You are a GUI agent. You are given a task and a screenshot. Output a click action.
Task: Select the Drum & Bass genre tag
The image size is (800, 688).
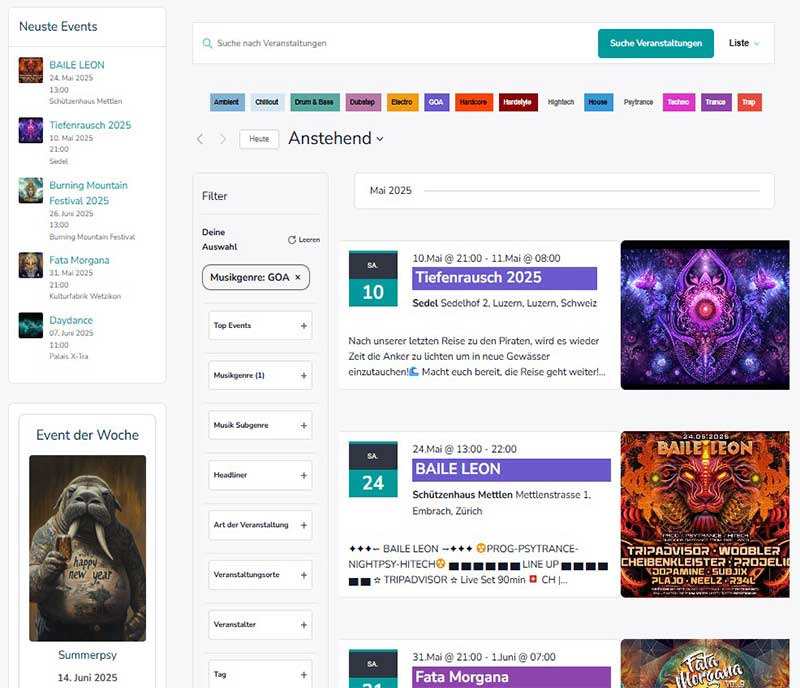tap(314, 102)
